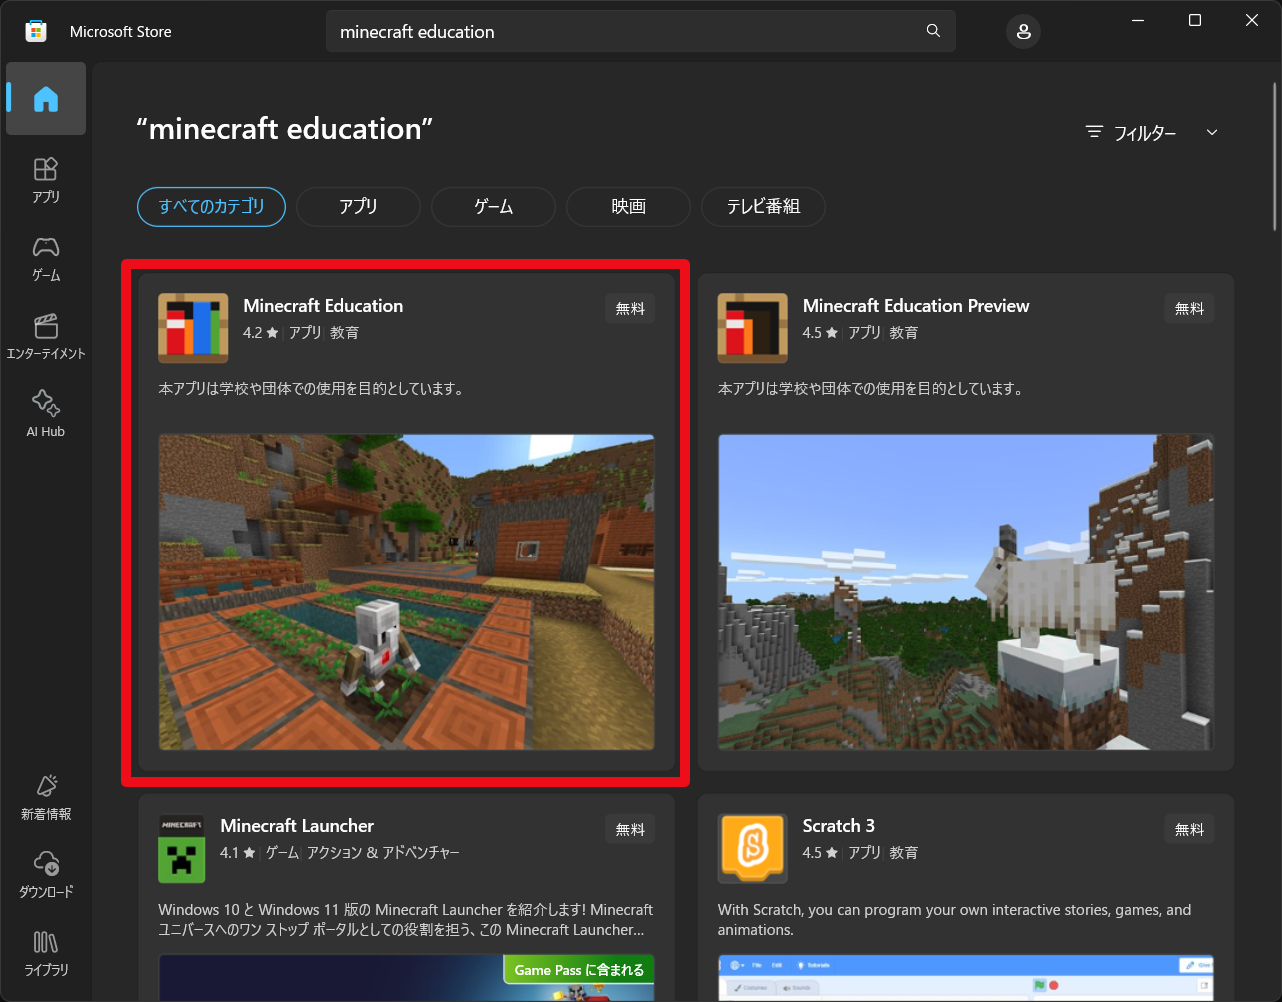Click 無料 button on Minecraft Education Preview
1282x1002 pixels.
pos(1189,309)
